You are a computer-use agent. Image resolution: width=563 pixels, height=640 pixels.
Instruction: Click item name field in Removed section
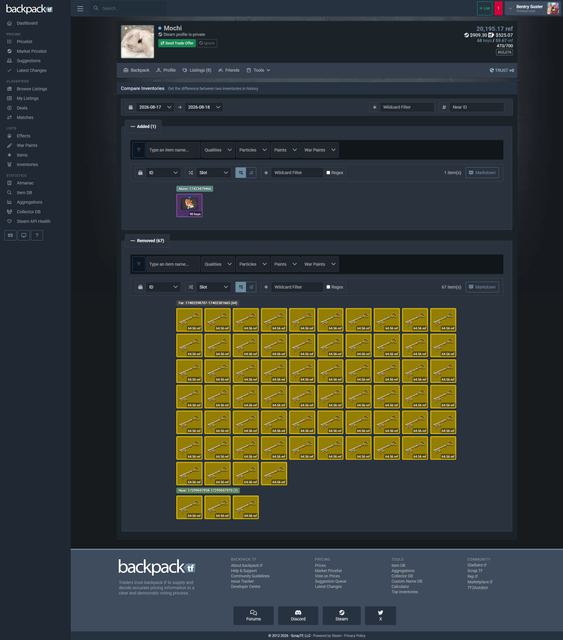pos(173,264)
